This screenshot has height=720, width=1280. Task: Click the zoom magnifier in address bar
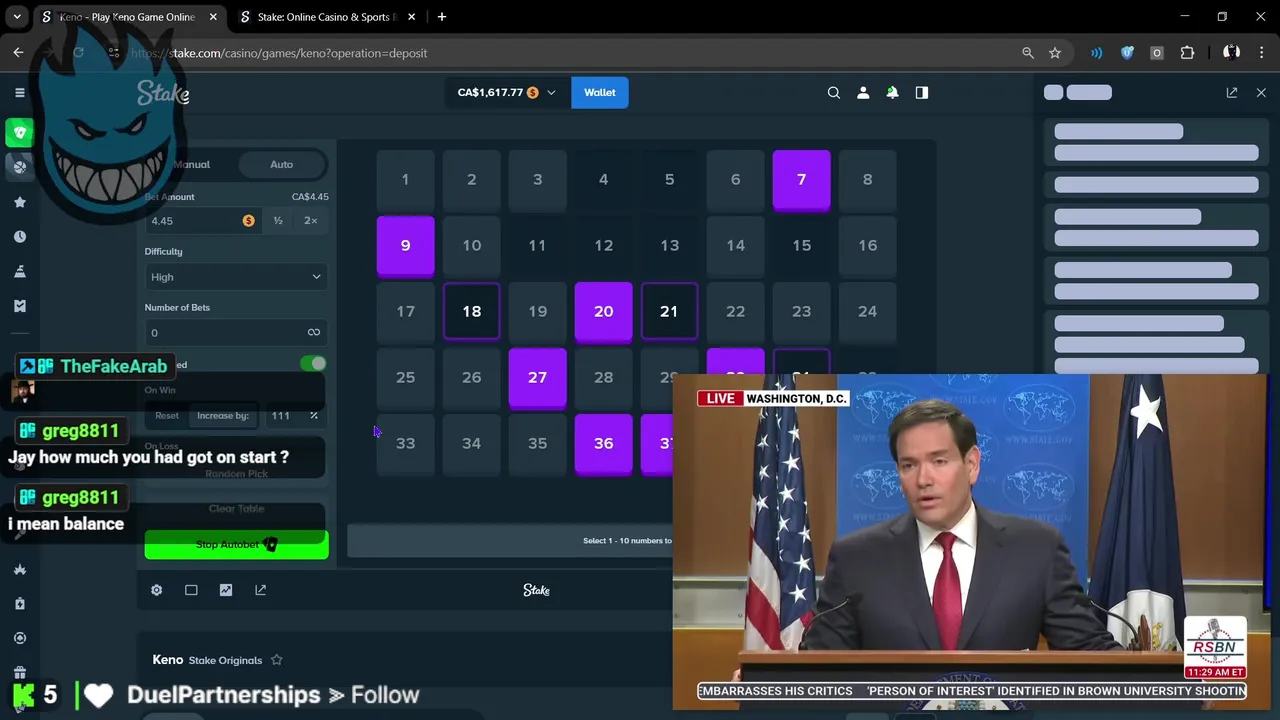1027,53
